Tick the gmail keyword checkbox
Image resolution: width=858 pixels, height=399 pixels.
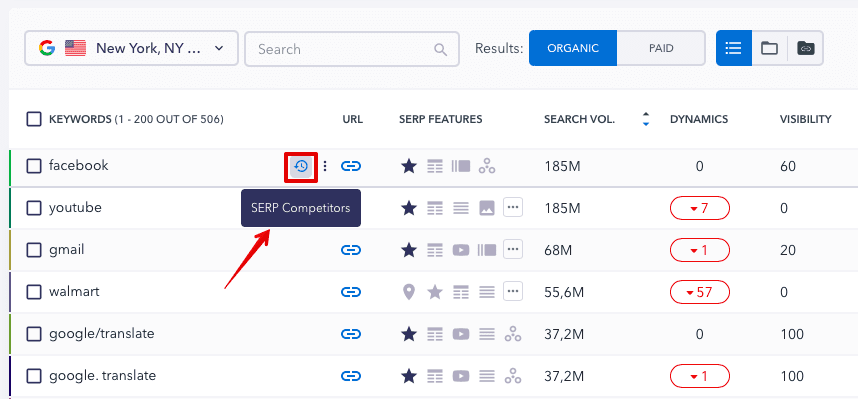34,250
